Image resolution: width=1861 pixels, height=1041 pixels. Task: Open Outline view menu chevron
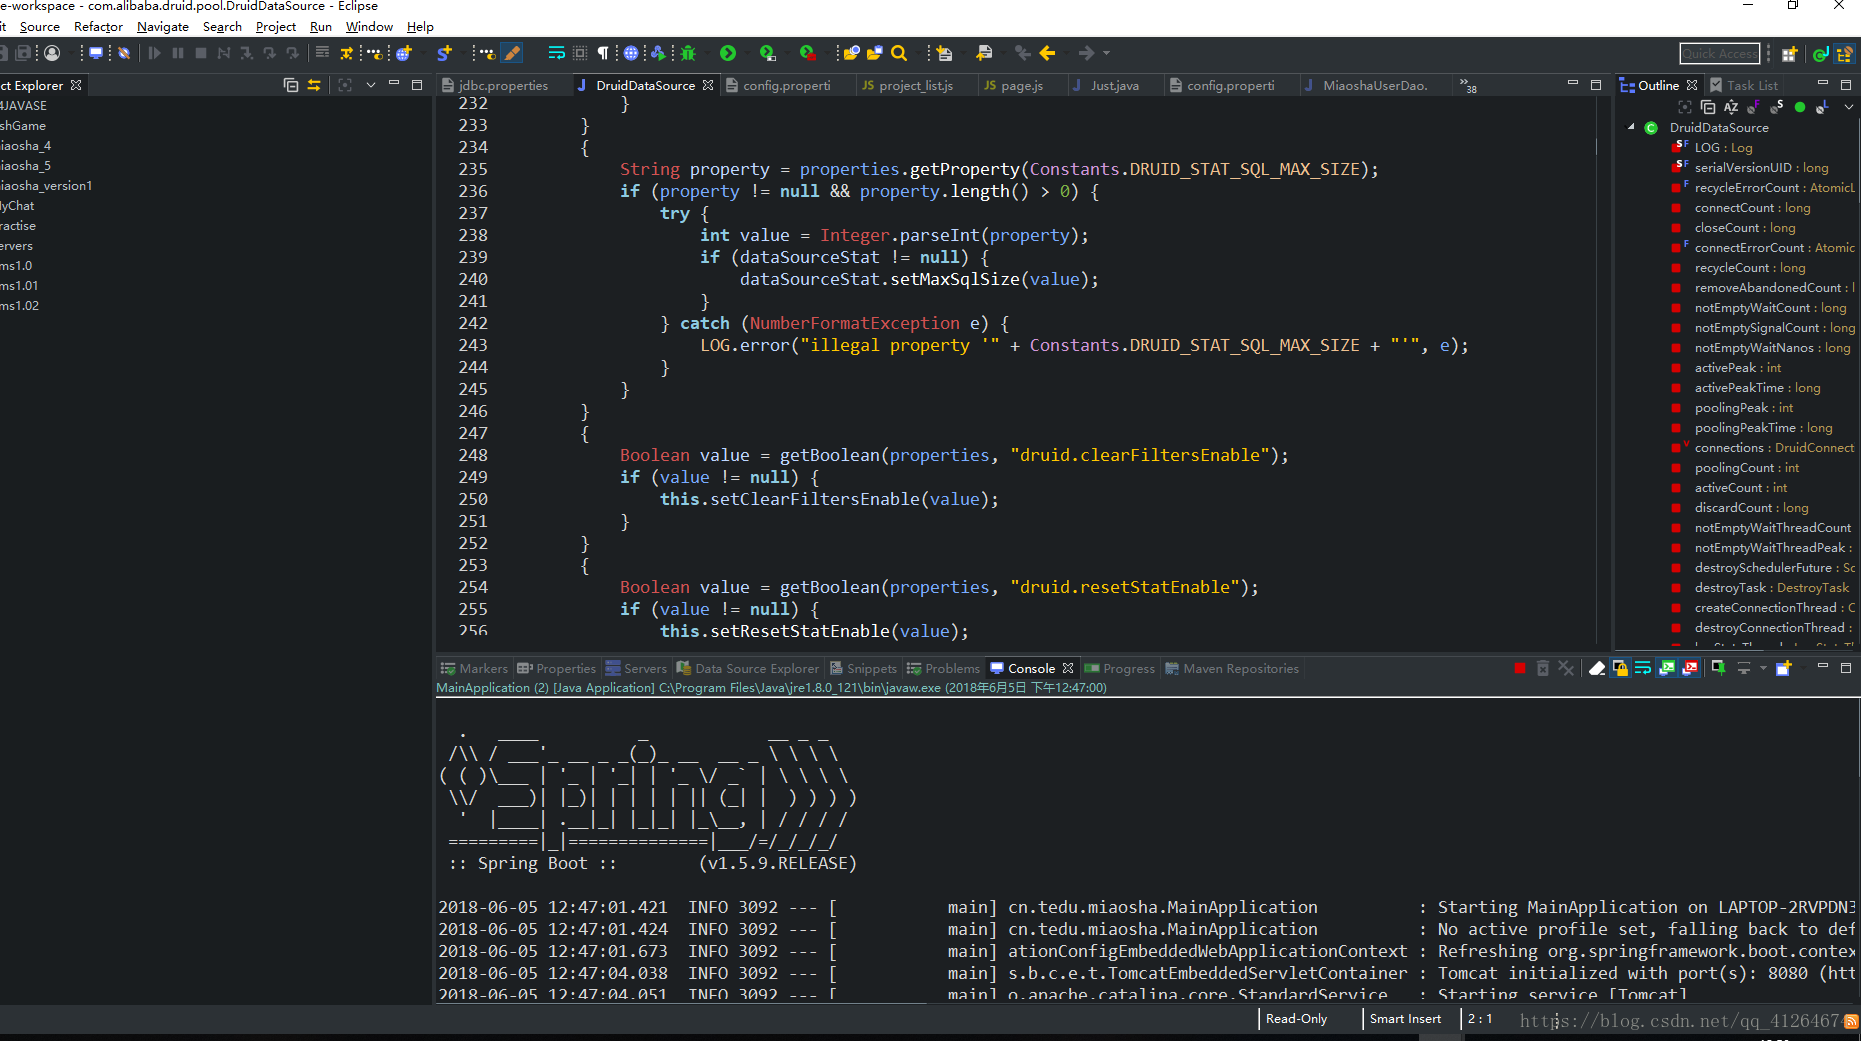(x=1848, y=107)
